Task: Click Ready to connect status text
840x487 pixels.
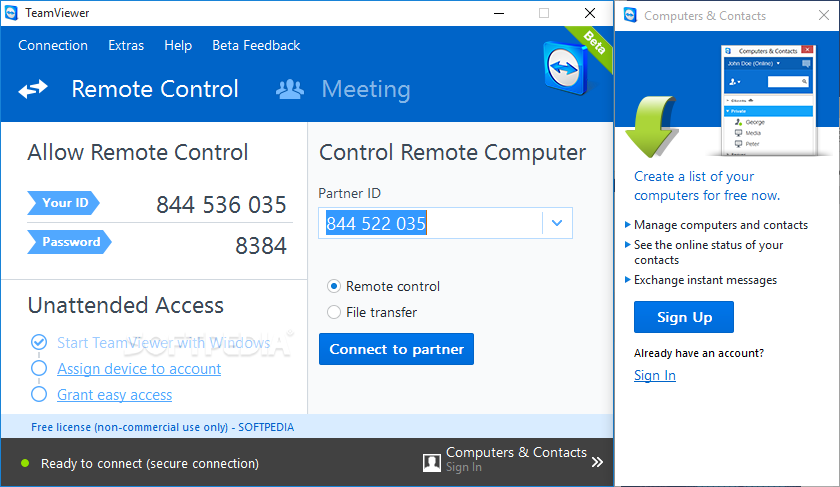Action: [150, 463]
